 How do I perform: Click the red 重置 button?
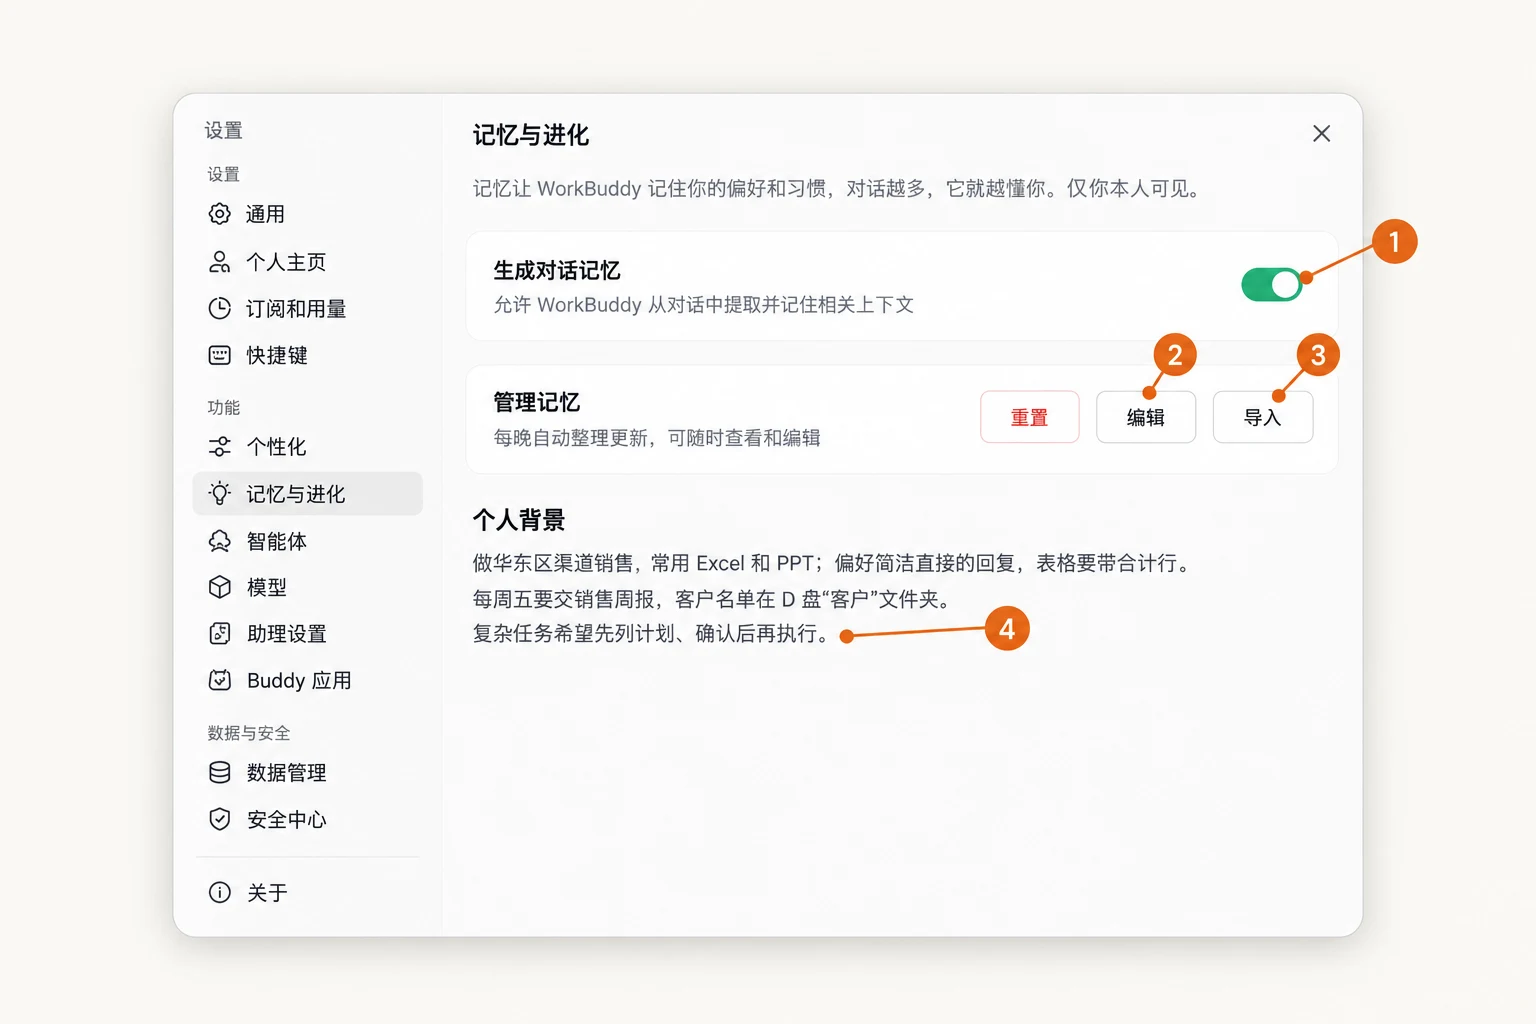(1029, 417)
